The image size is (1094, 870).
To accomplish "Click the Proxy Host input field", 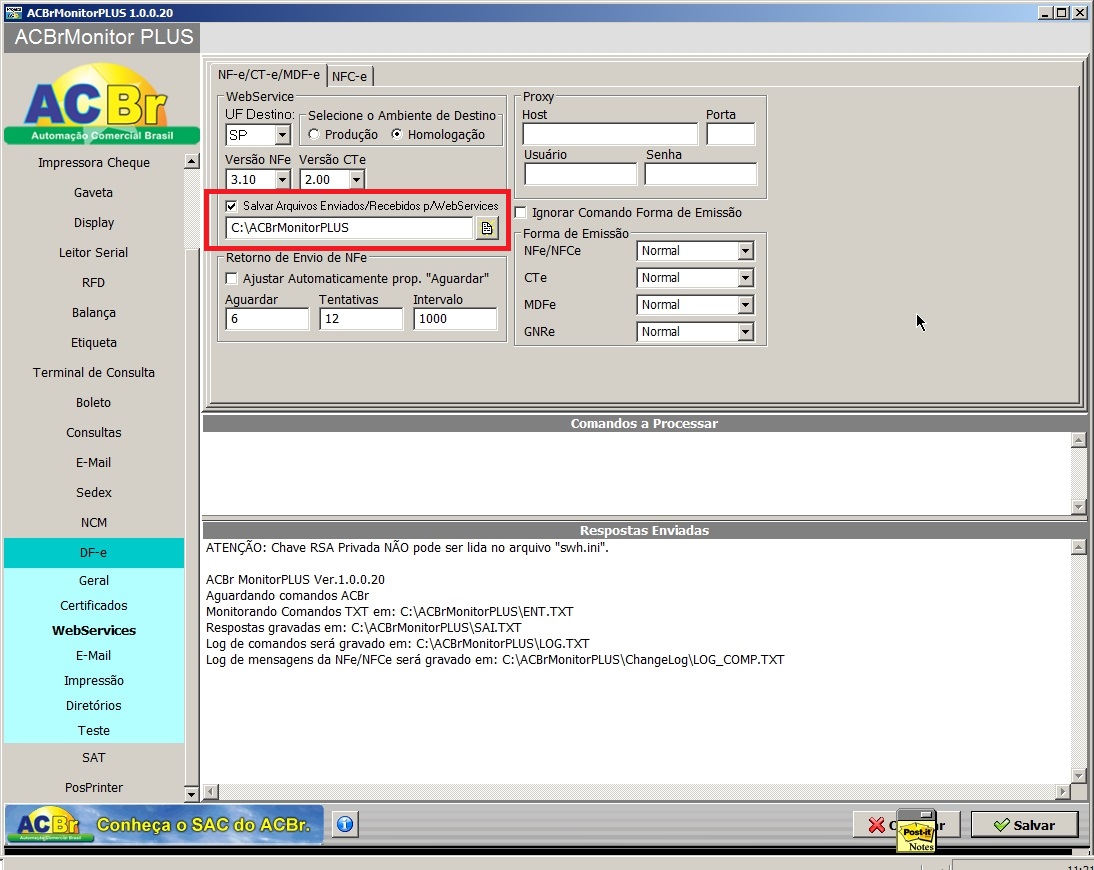I will [610, 134].
